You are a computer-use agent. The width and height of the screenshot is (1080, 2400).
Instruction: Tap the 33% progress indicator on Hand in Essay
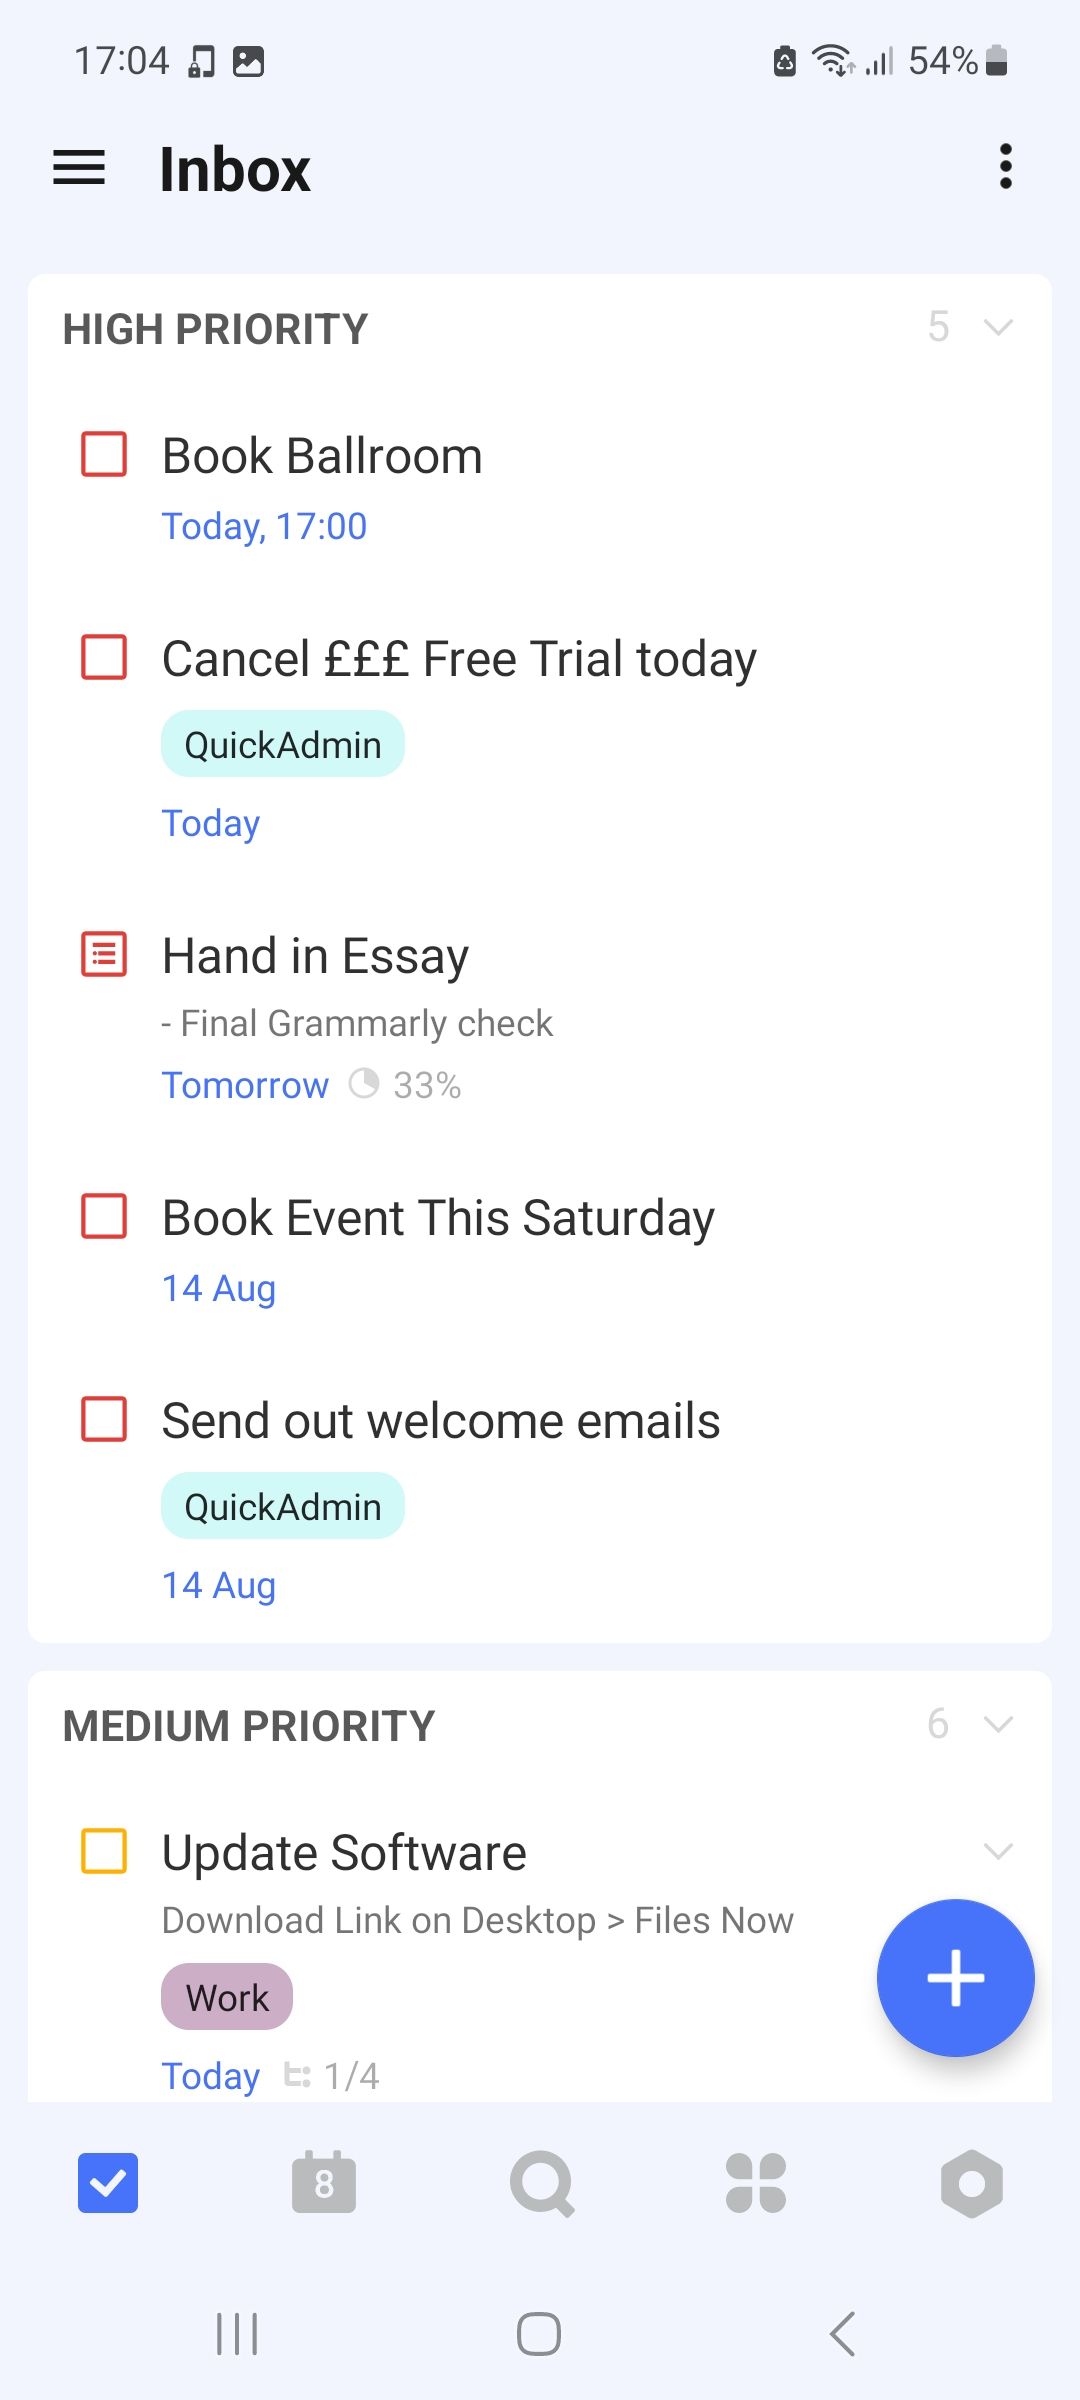tap(406, 1085)
